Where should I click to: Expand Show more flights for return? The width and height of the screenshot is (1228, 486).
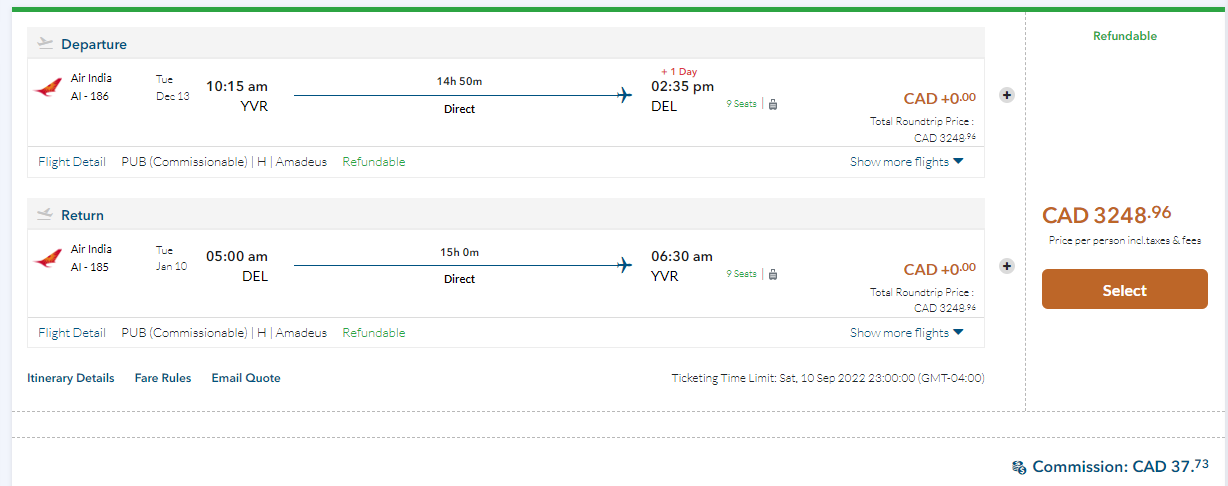(x=906, y=333)
